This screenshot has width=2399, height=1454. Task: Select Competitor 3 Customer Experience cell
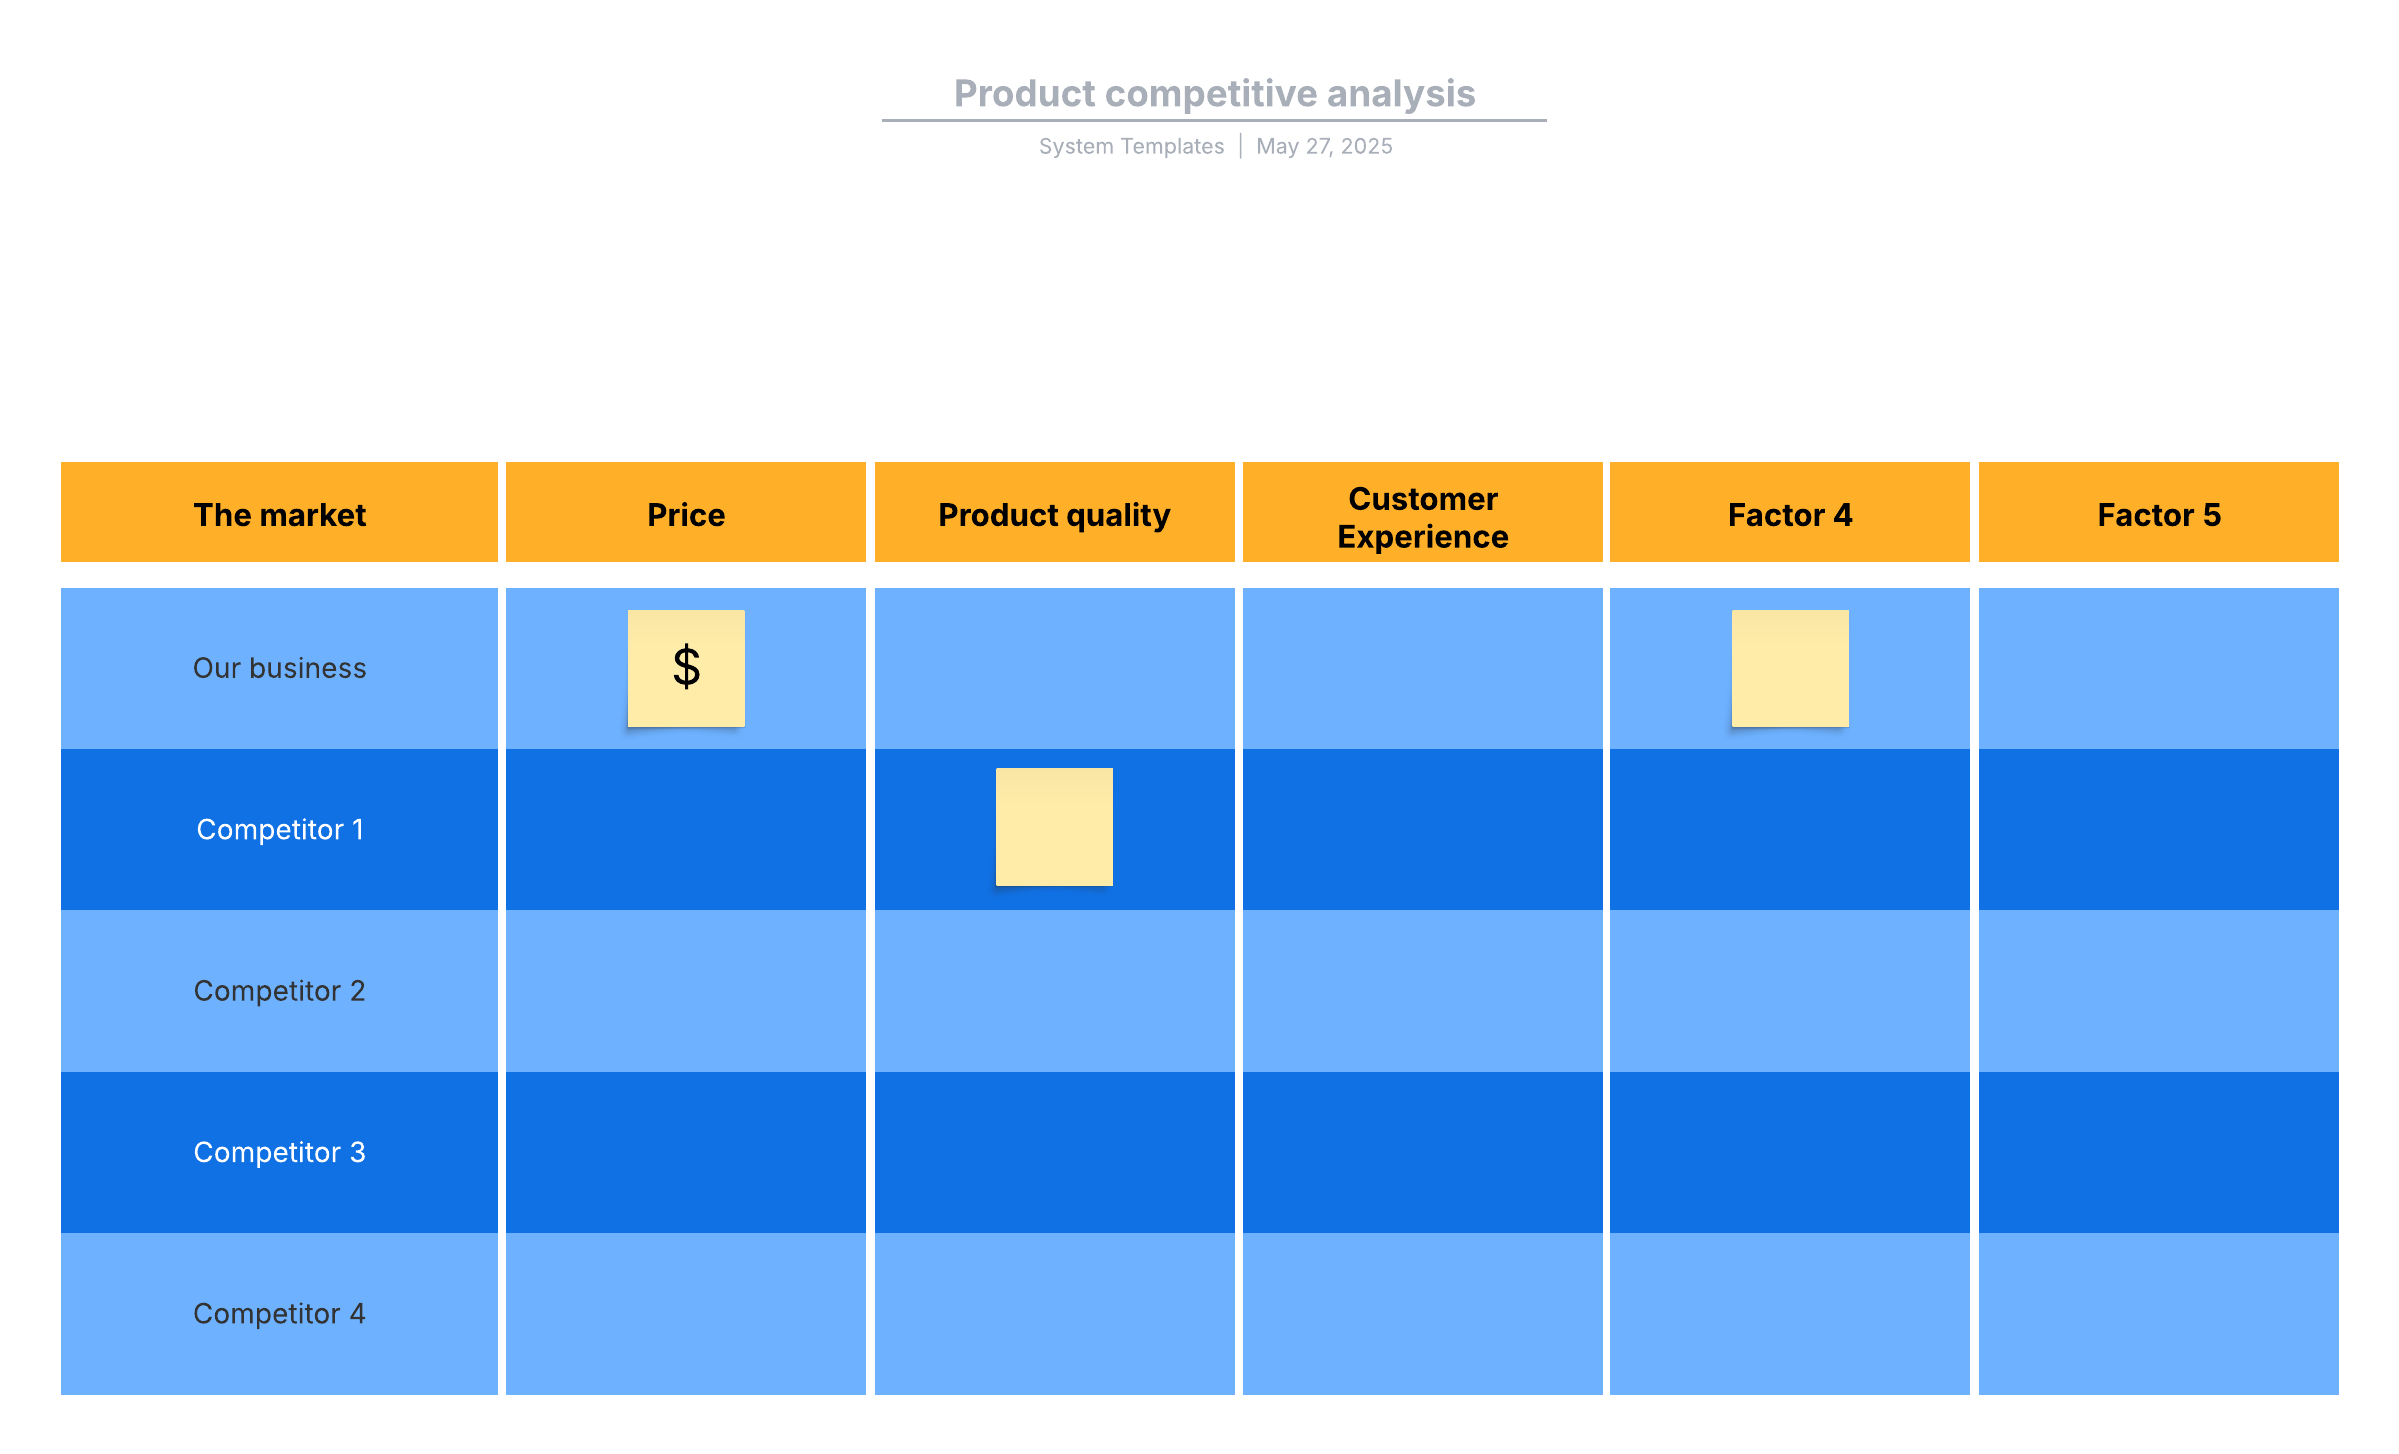point(1422,1152)
